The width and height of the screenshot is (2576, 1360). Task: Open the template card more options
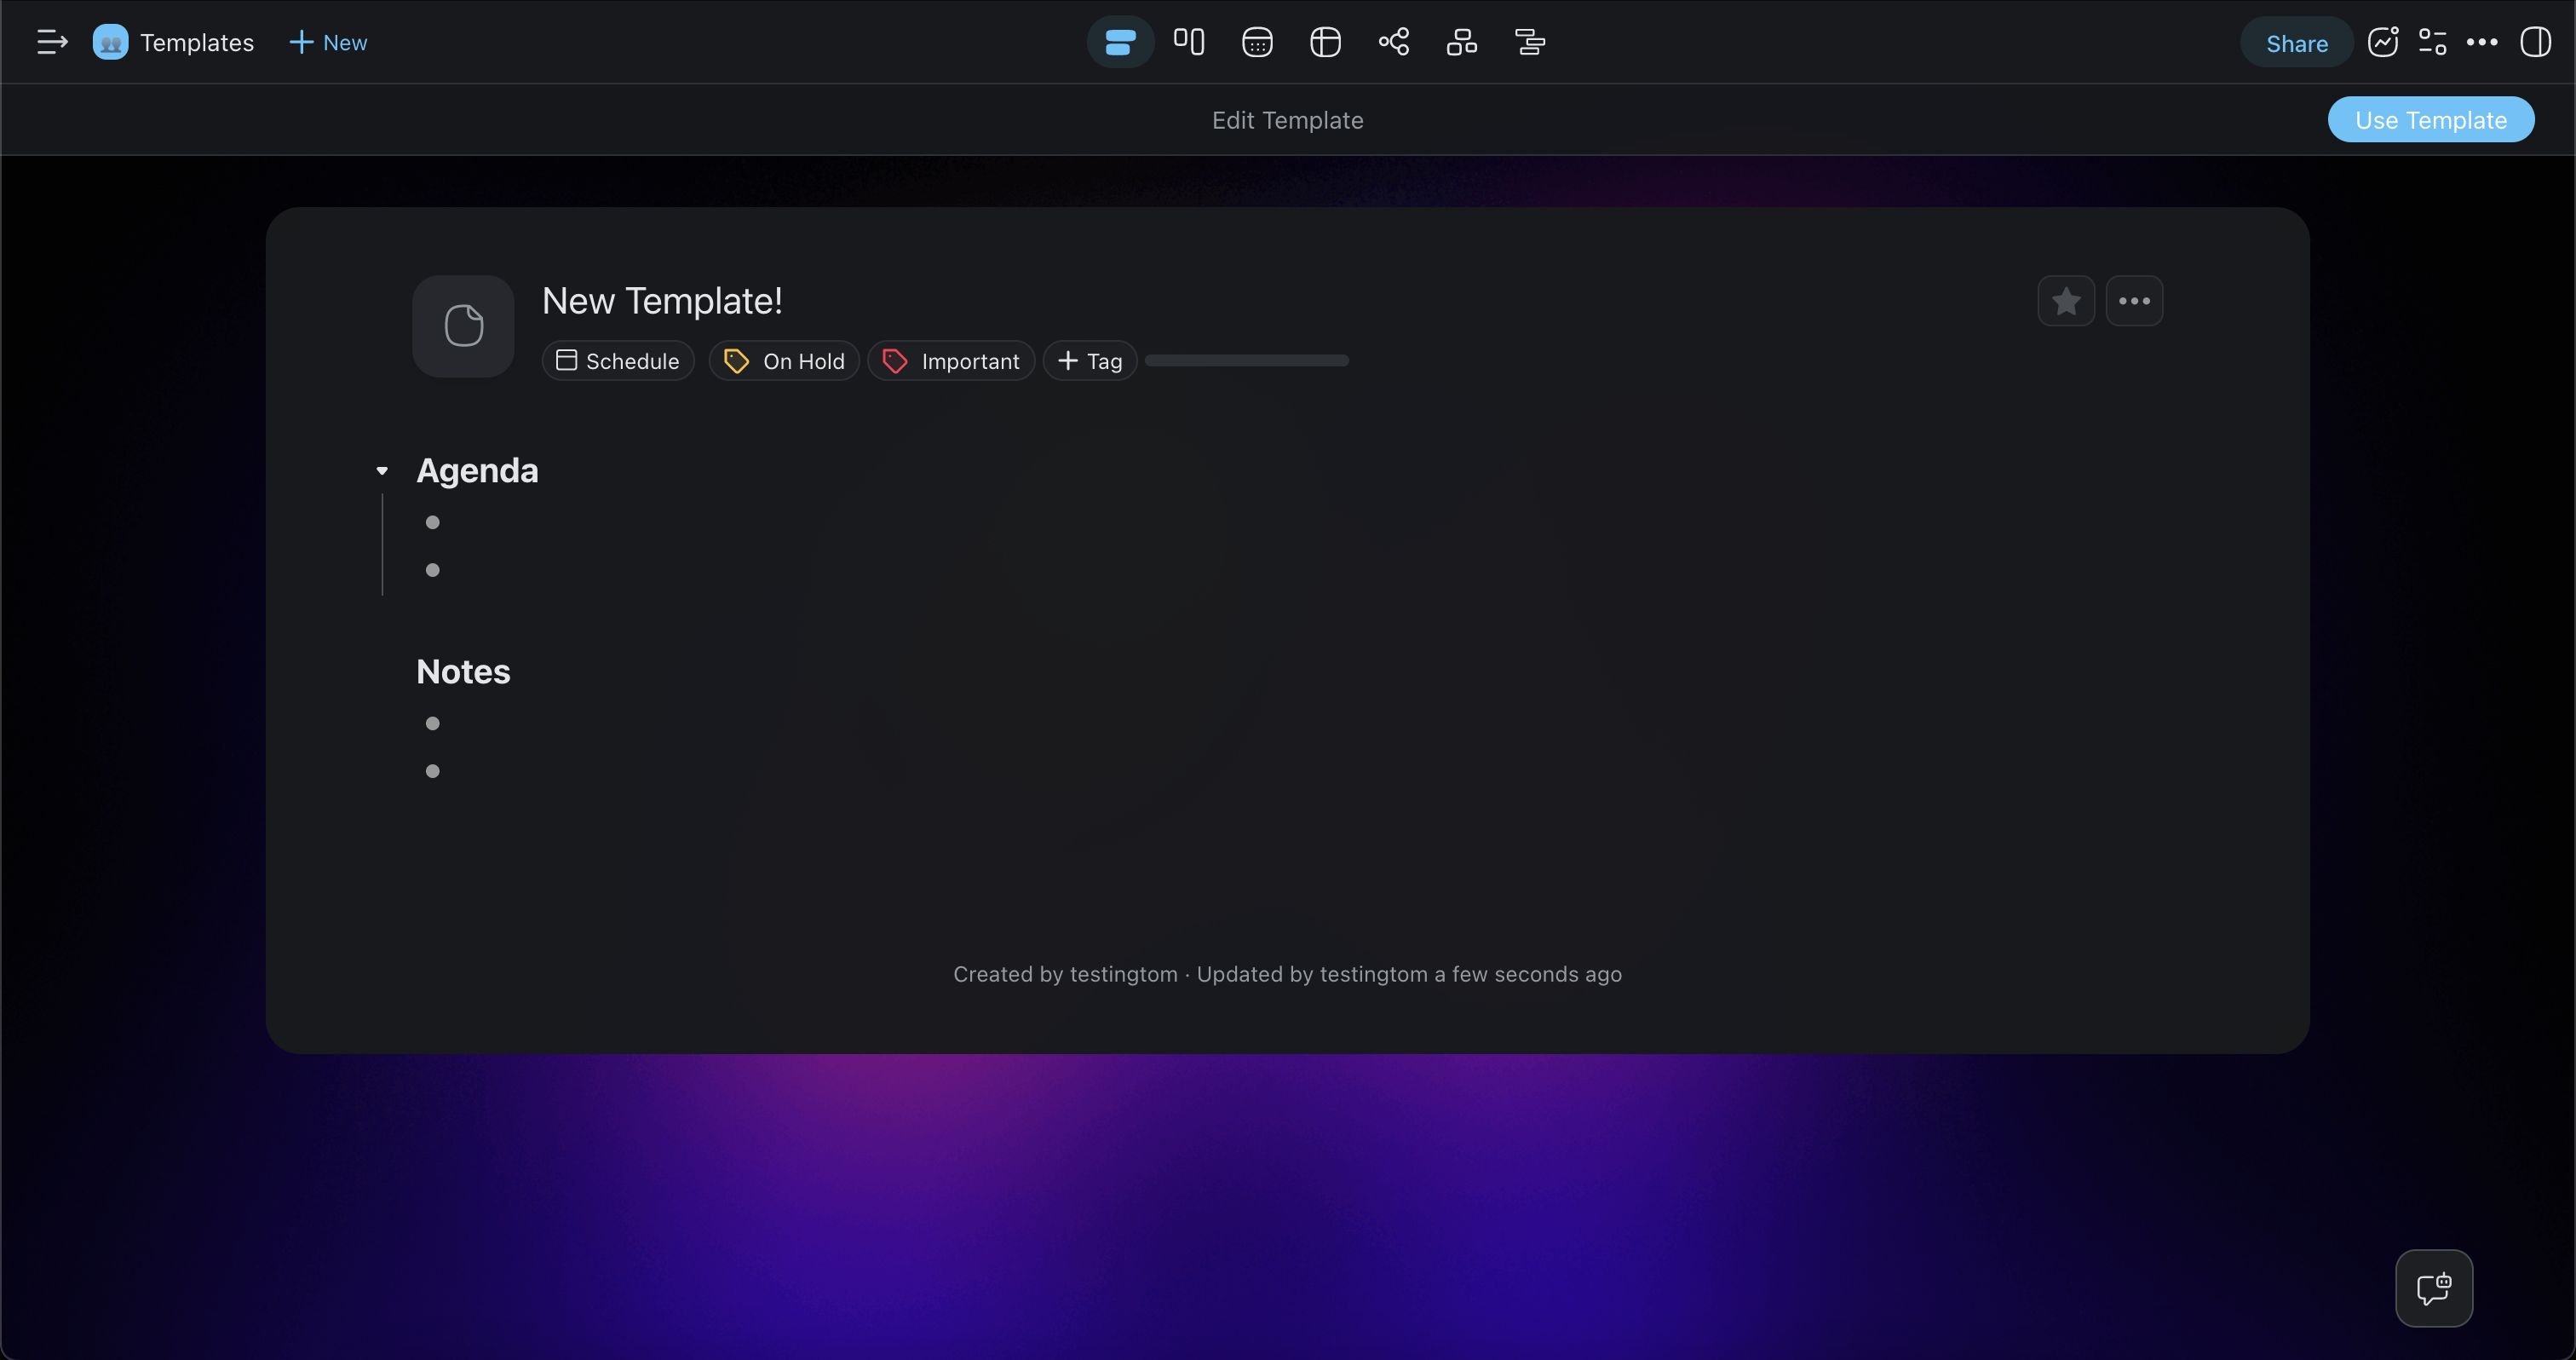pyautogui.click(x=2134, y=301)
